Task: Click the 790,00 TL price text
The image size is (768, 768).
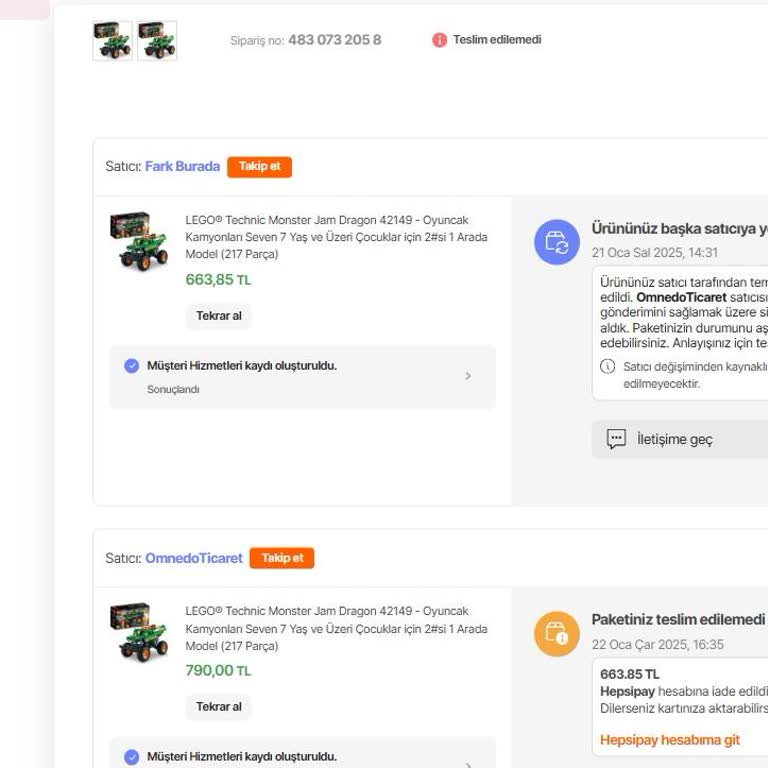Action: (x=218, y=671)
